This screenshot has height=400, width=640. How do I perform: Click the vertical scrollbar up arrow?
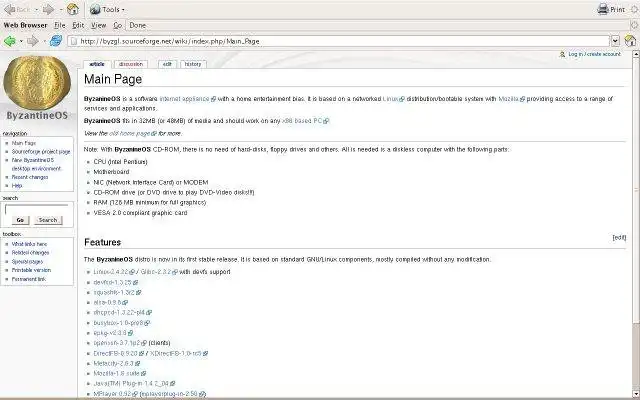pyautogui.click(x=636, y=54)
